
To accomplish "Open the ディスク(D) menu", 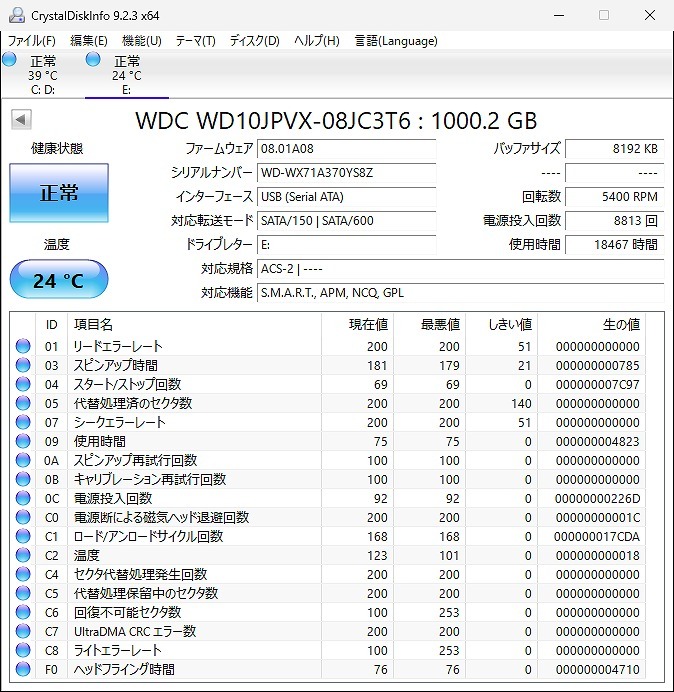I will pyautogui.click(x=255, y=41).
